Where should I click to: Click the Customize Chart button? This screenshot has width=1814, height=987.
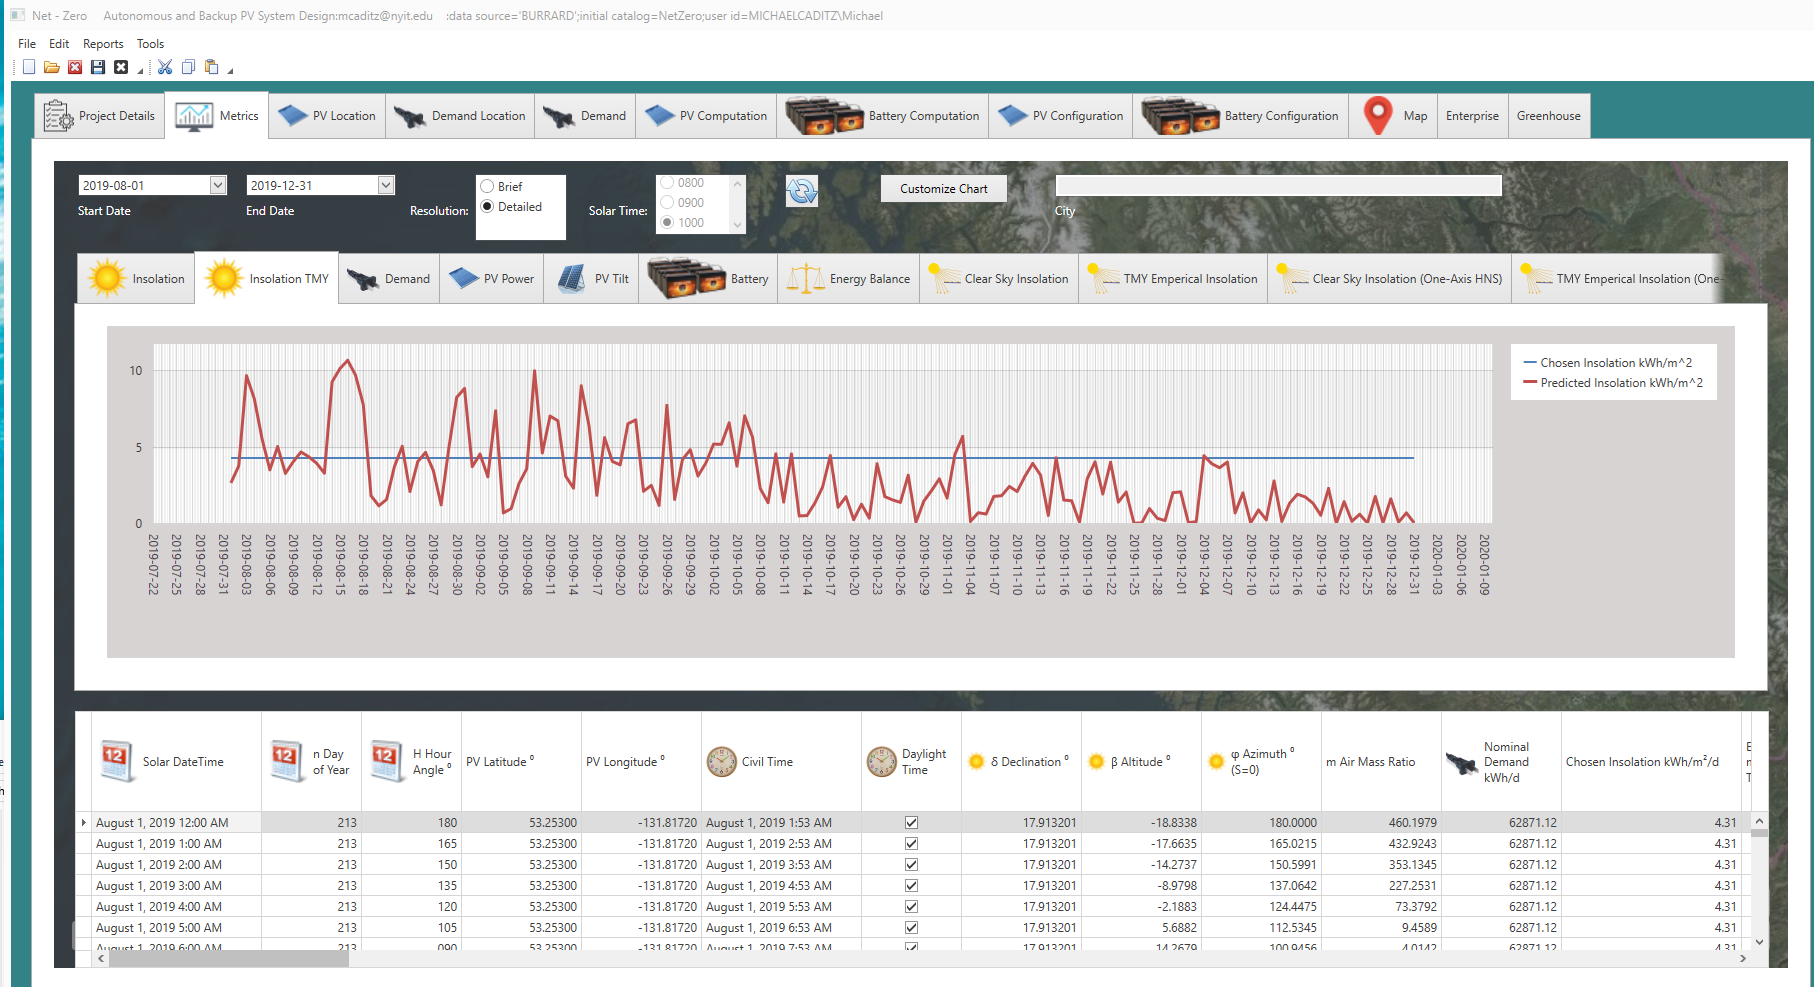(943, 188)
